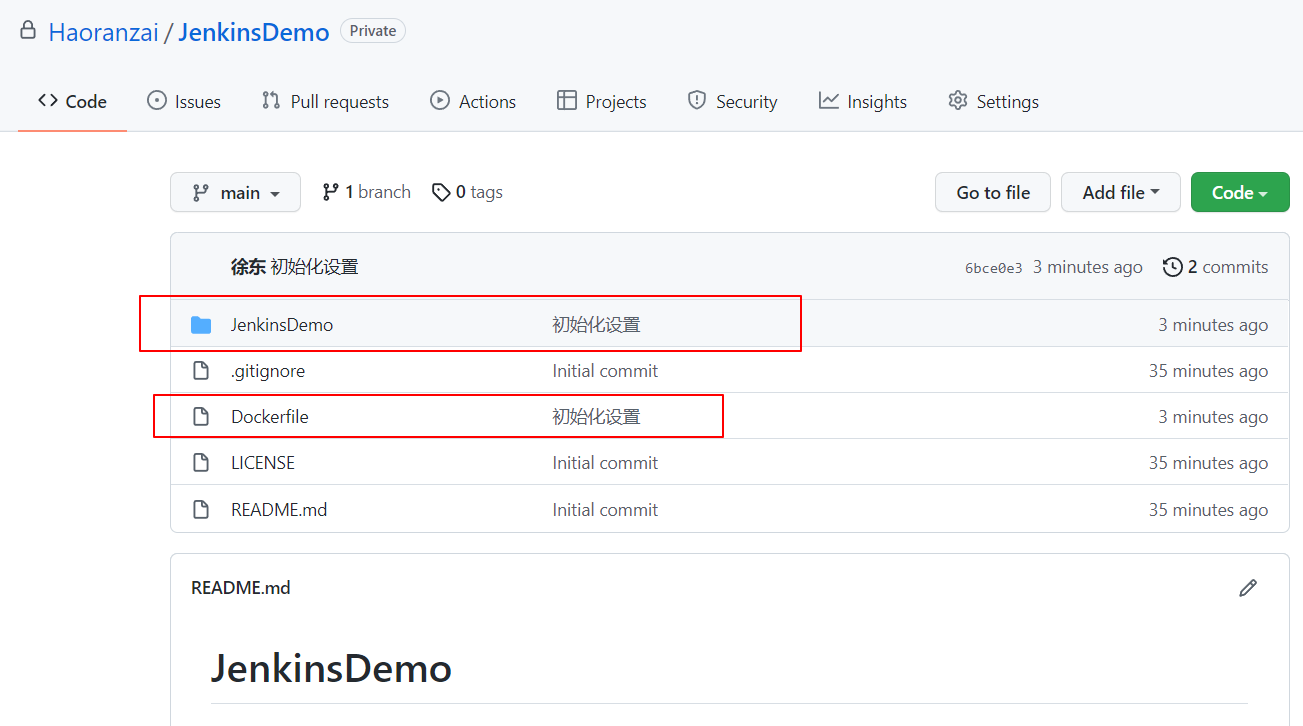Click '35 minutes ago' on the README.md row
1303x726 pixels.
click(x=1209, y=510)
